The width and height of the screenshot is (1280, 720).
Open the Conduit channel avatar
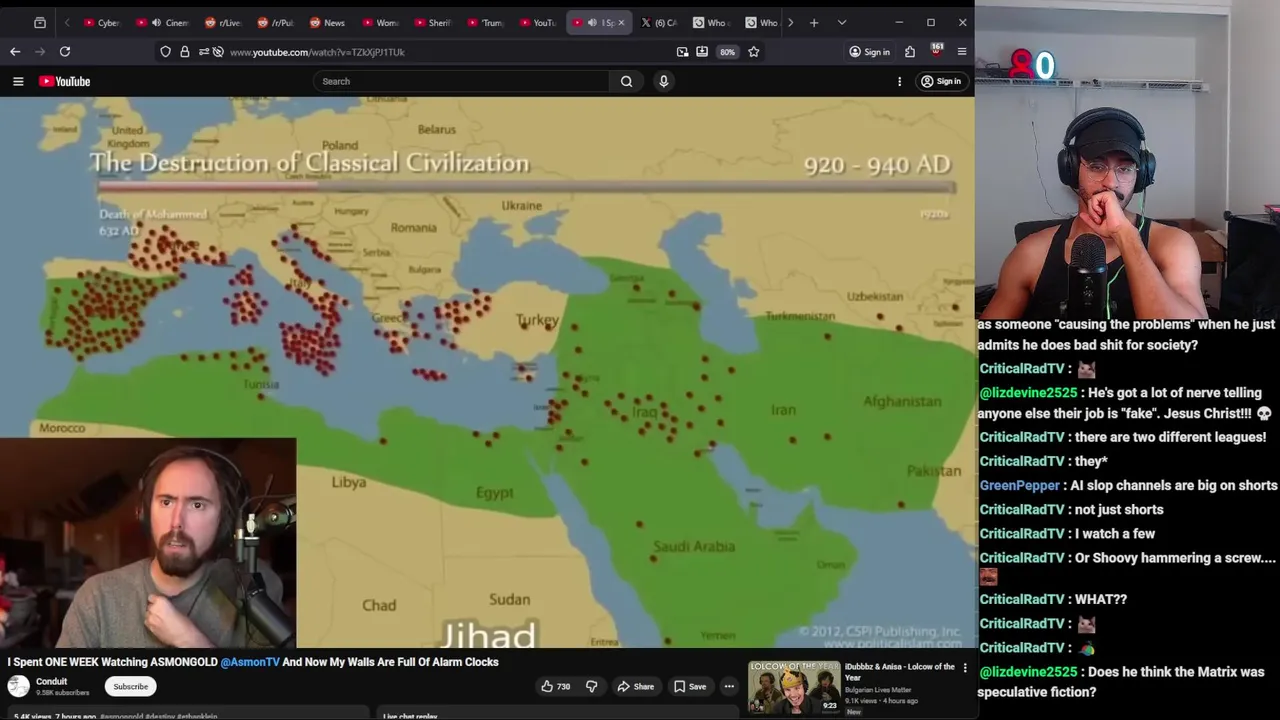click(x=18, y=686)
